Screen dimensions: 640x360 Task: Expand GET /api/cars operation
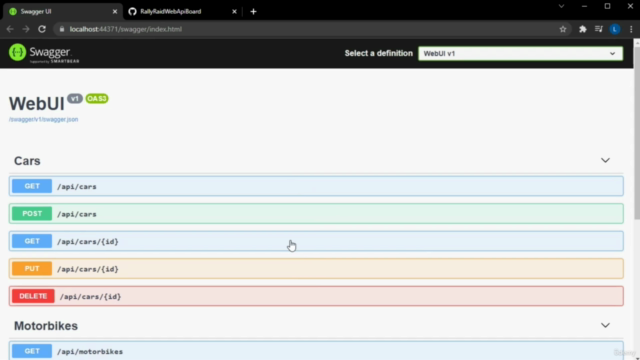[x=316, y=186]
